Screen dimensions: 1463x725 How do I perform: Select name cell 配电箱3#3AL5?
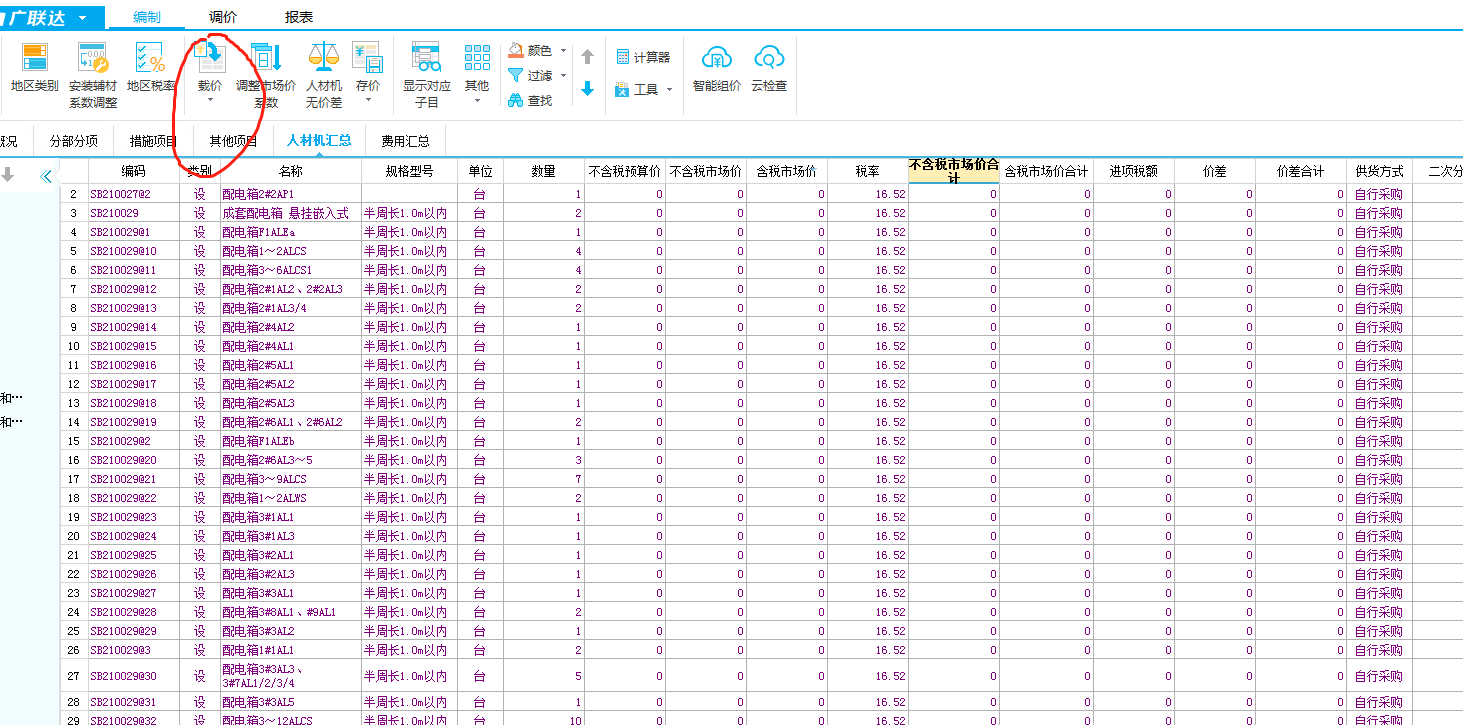coord(290,702)
